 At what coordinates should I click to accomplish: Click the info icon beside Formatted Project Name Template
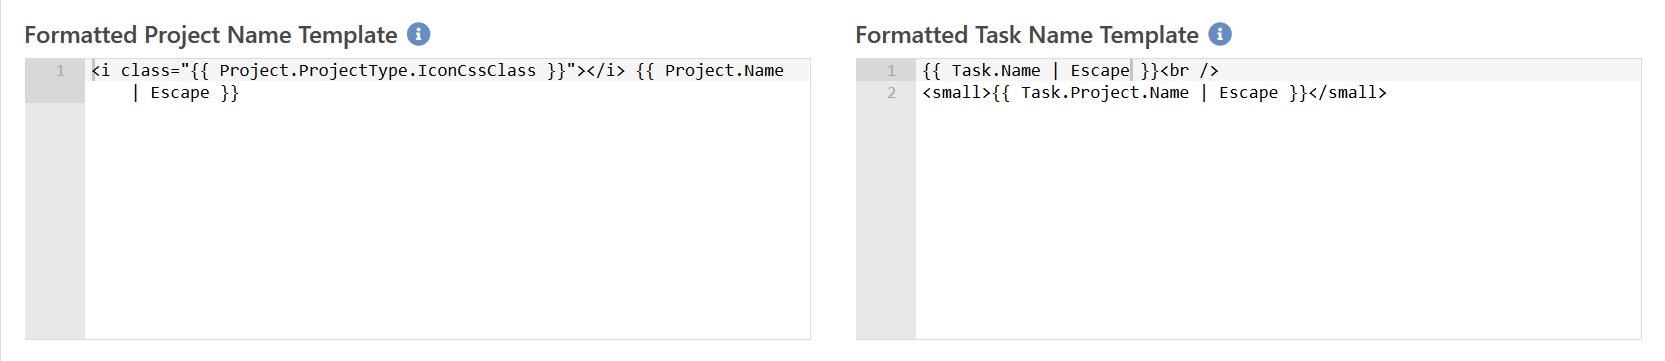coord(419,34)
